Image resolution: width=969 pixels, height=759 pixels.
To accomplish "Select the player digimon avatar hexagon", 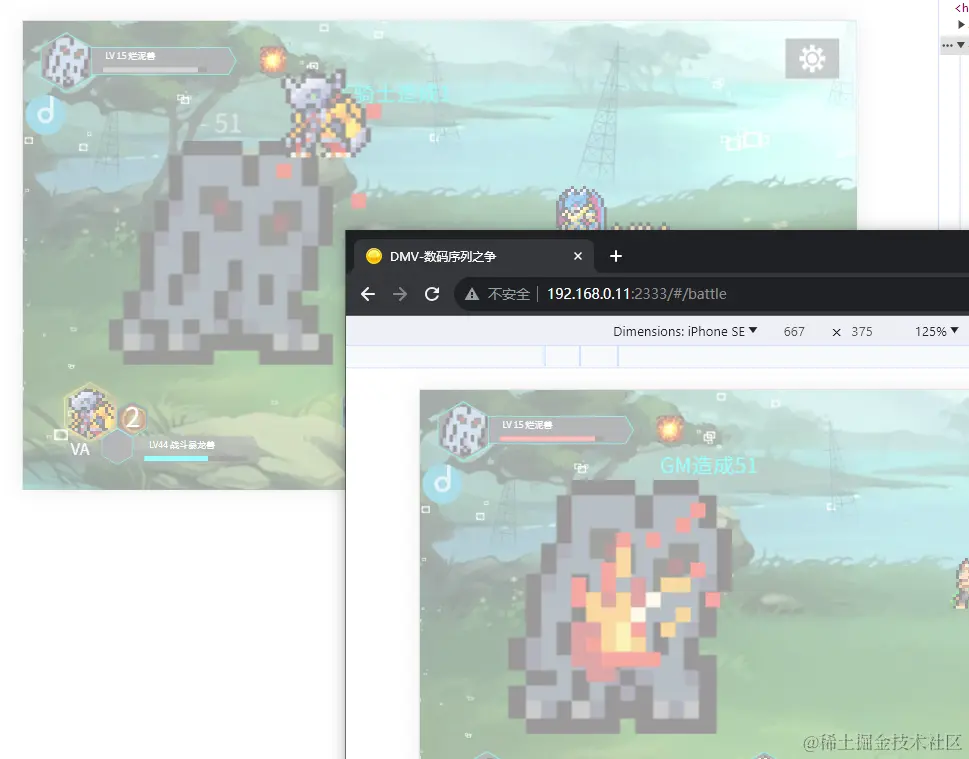I will (90, 411).
